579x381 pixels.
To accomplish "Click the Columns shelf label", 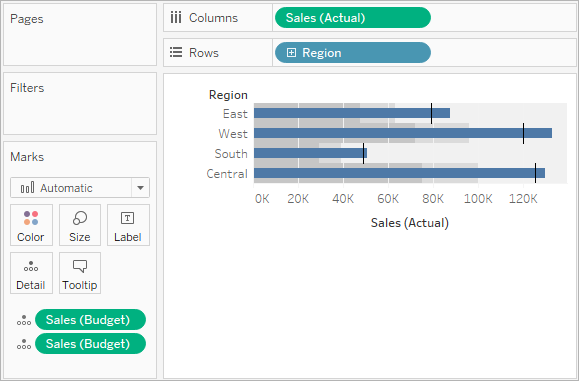I will pos(213,18).
